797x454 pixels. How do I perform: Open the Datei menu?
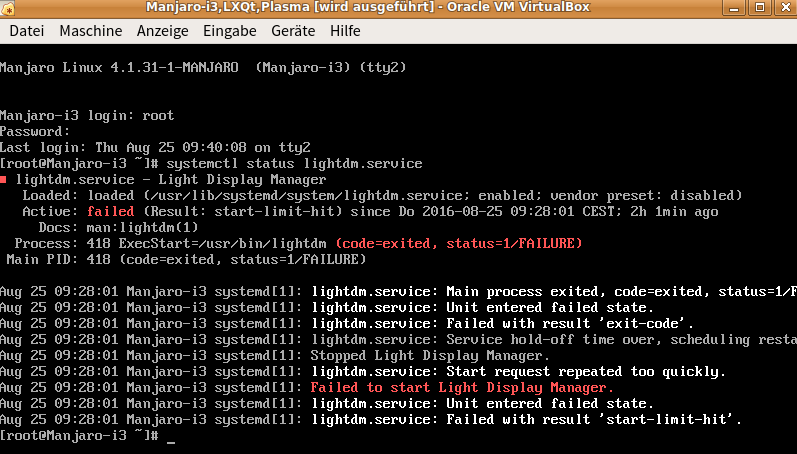27,31
